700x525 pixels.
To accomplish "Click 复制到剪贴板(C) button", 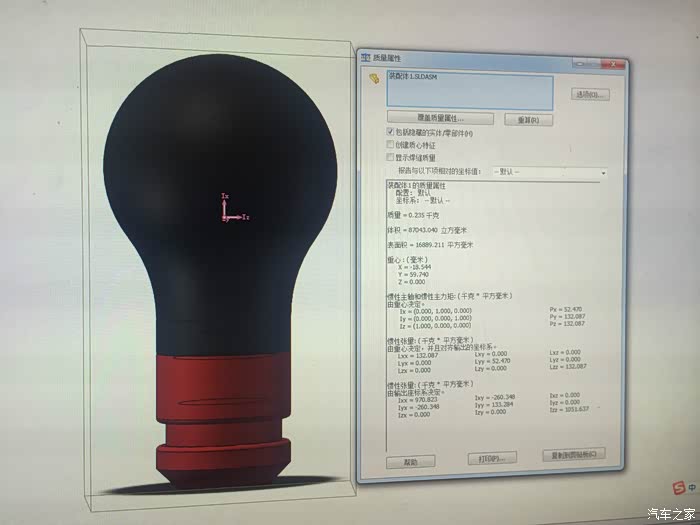I will coord(574,454).
